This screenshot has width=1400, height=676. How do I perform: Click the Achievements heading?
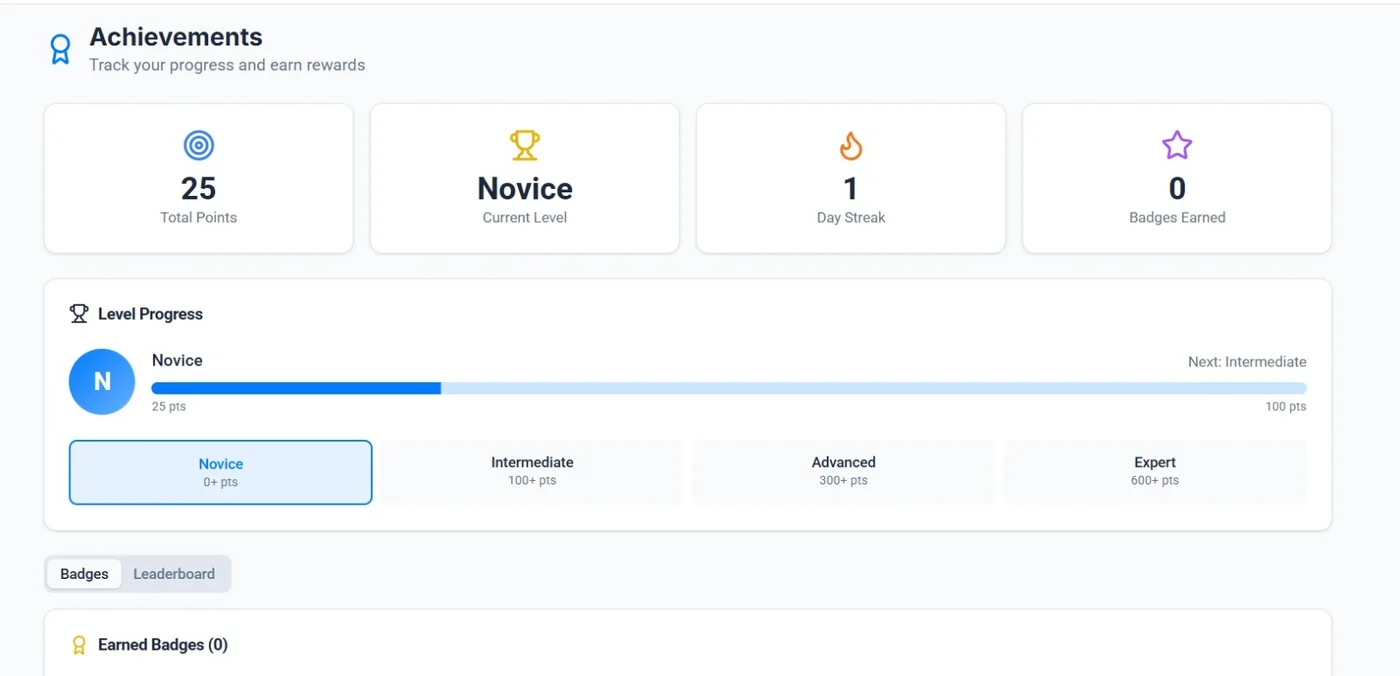[x=176, y=37]
